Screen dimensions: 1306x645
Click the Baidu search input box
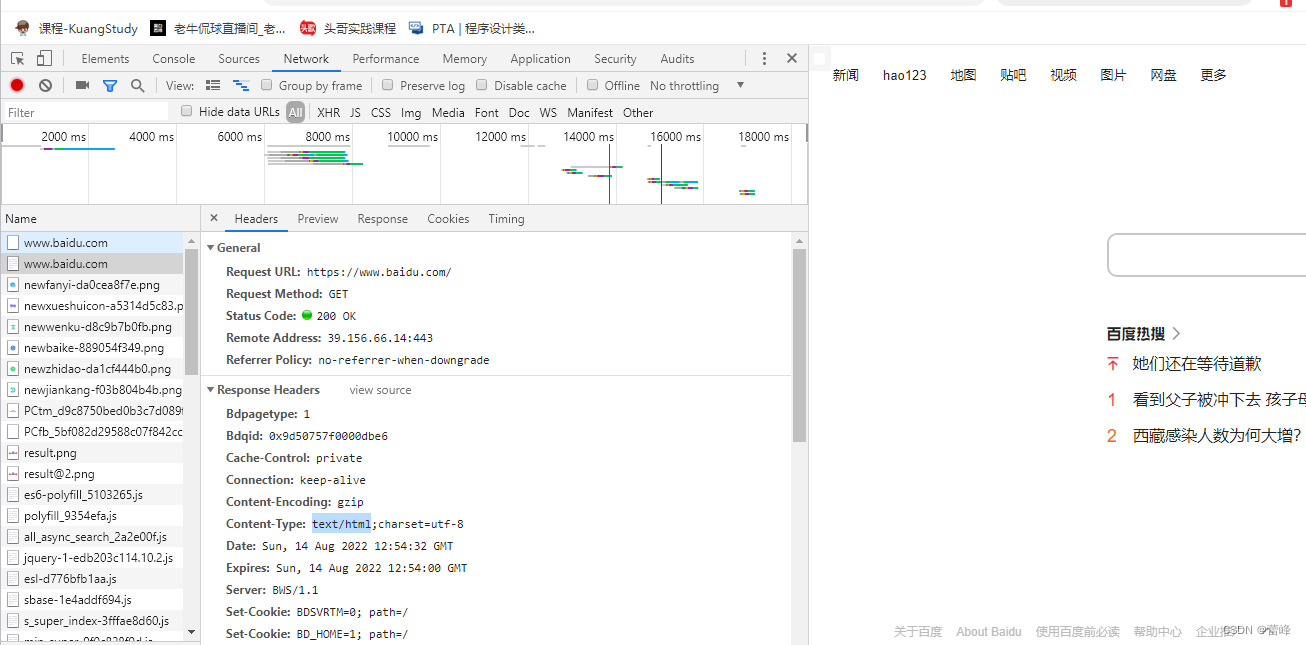[x=1207, y=255]
